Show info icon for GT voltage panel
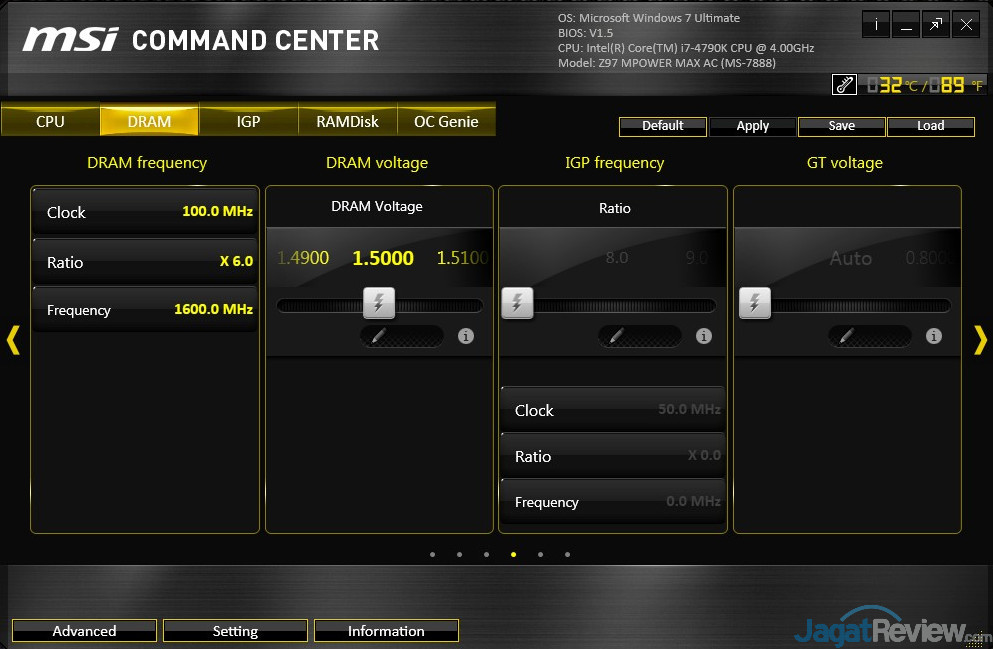Image resolution: width=993 pixels, height=649 pixels. (933, 336)
